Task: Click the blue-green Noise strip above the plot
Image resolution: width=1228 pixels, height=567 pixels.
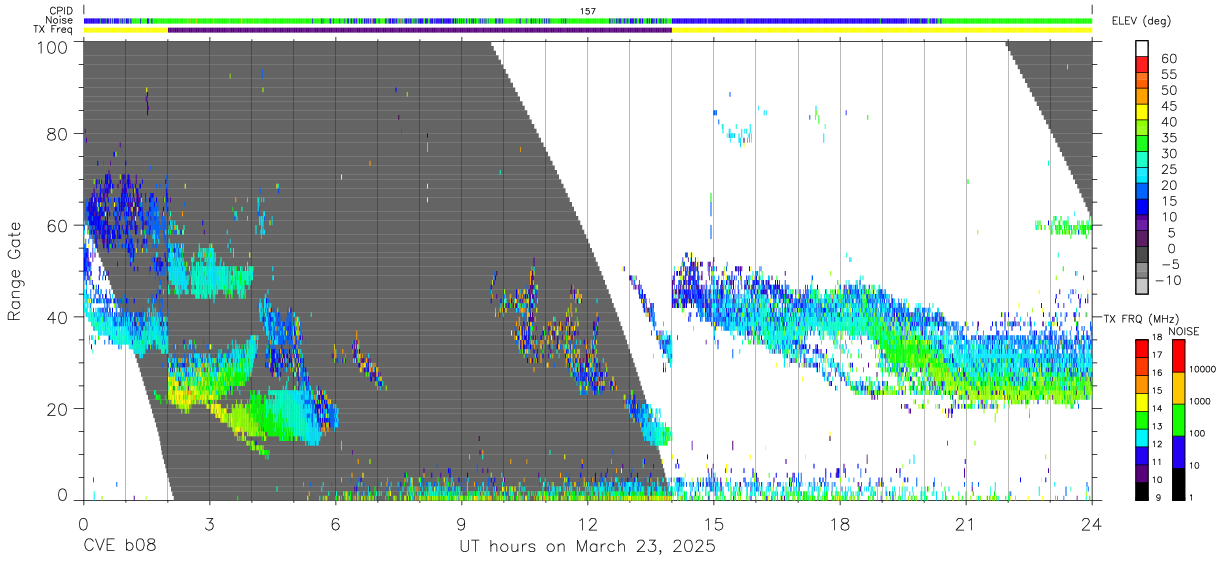Action: point(588,20)
